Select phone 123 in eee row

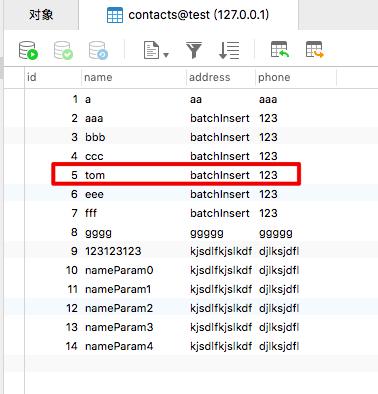[x=268, y=194]
